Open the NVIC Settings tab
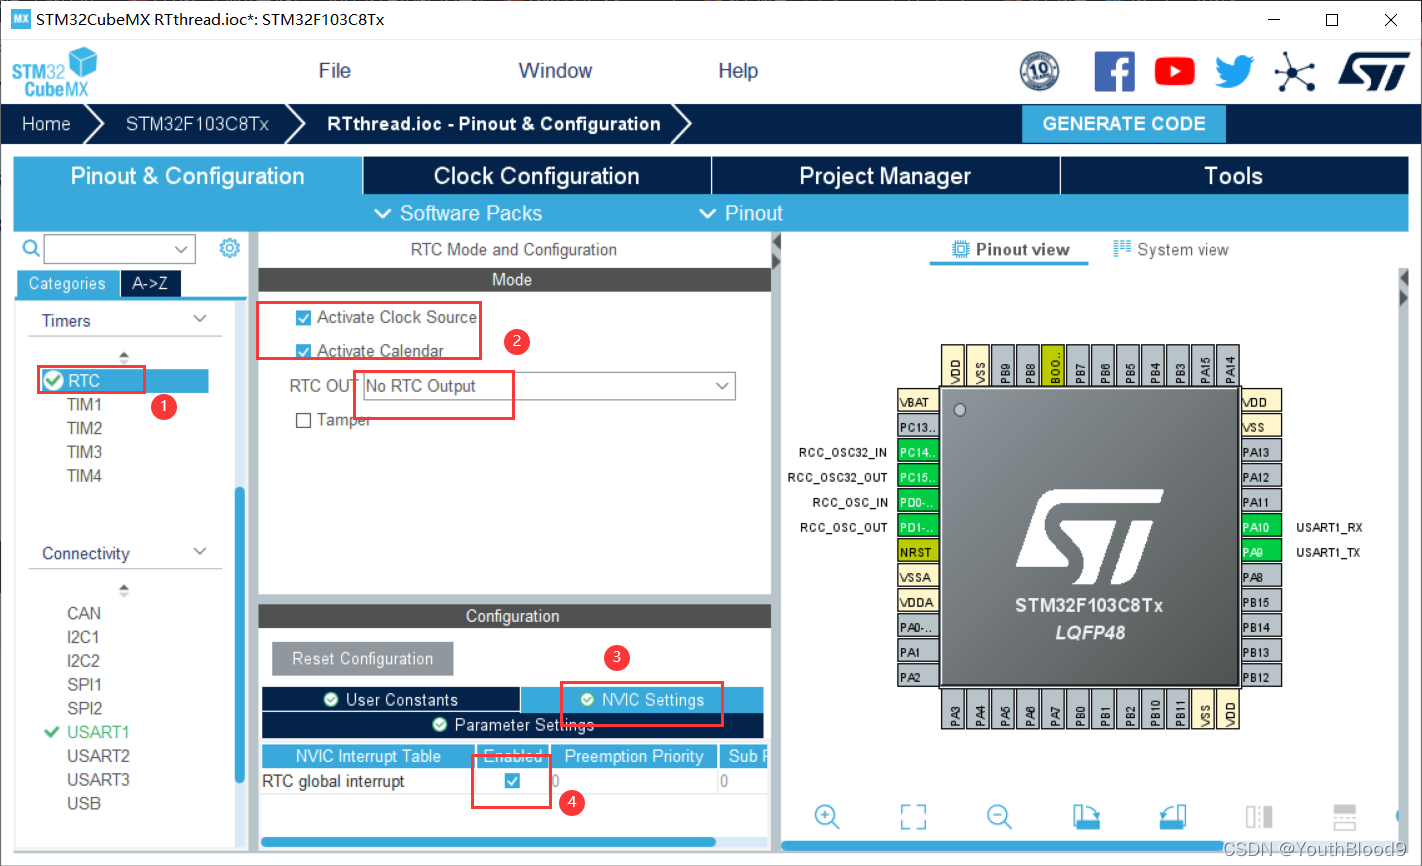The image size is (1422, 866). pyautogui.click(x=642, y=700)
